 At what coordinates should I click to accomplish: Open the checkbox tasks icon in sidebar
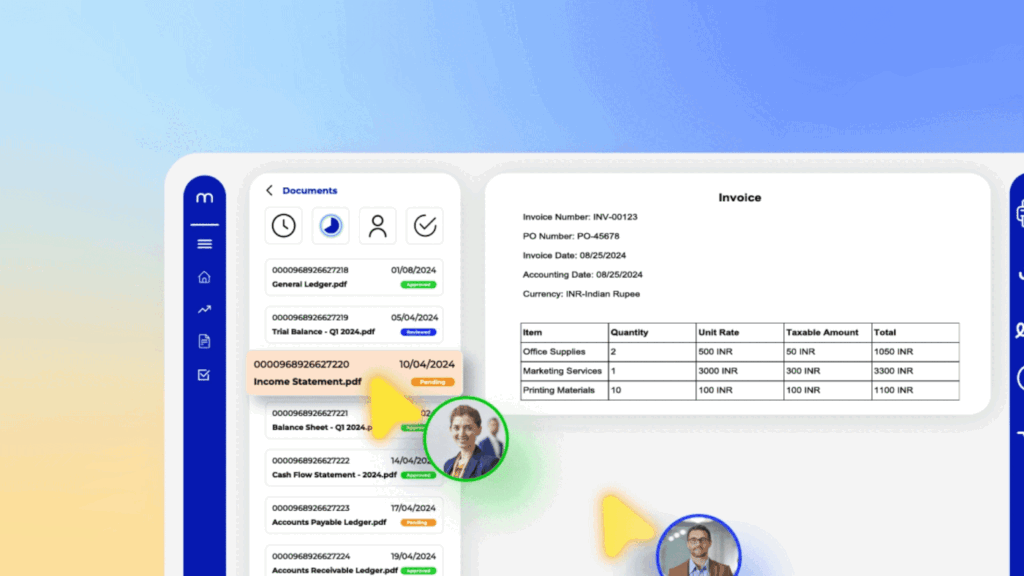204,375
